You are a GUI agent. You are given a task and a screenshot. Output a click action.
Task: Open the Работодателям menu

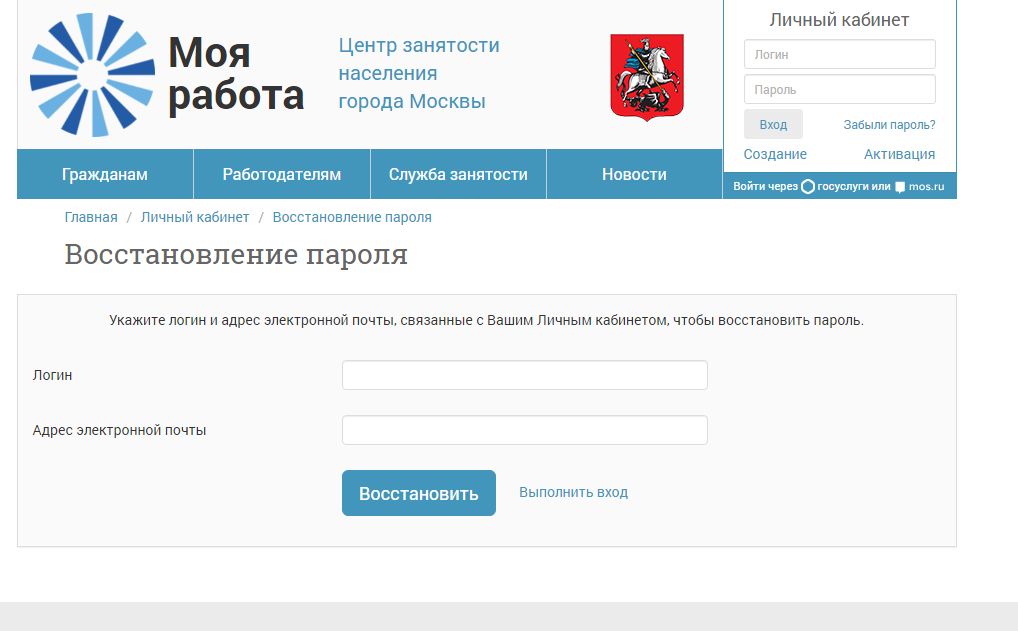click(x=282, y=174)
